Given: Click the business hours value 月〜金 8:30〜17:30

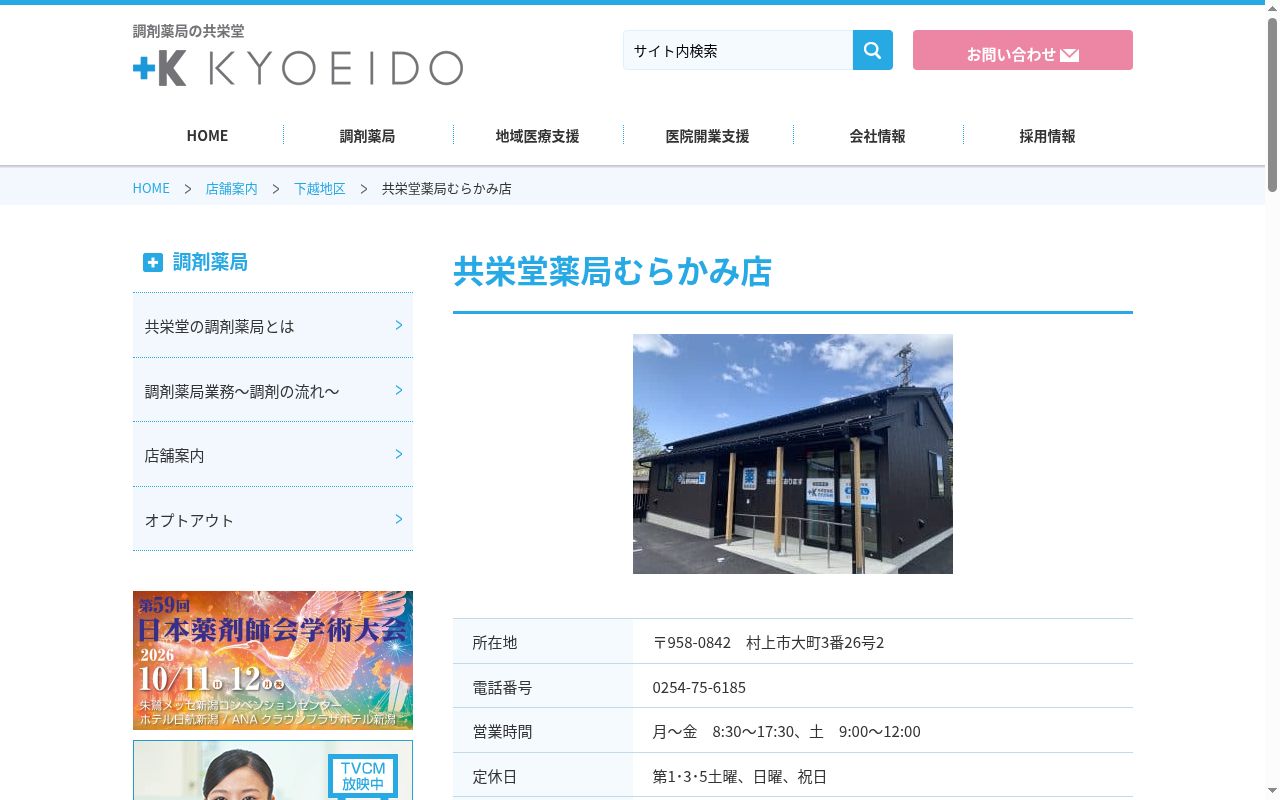Looking at the screenshot, I should coord(723,731).
